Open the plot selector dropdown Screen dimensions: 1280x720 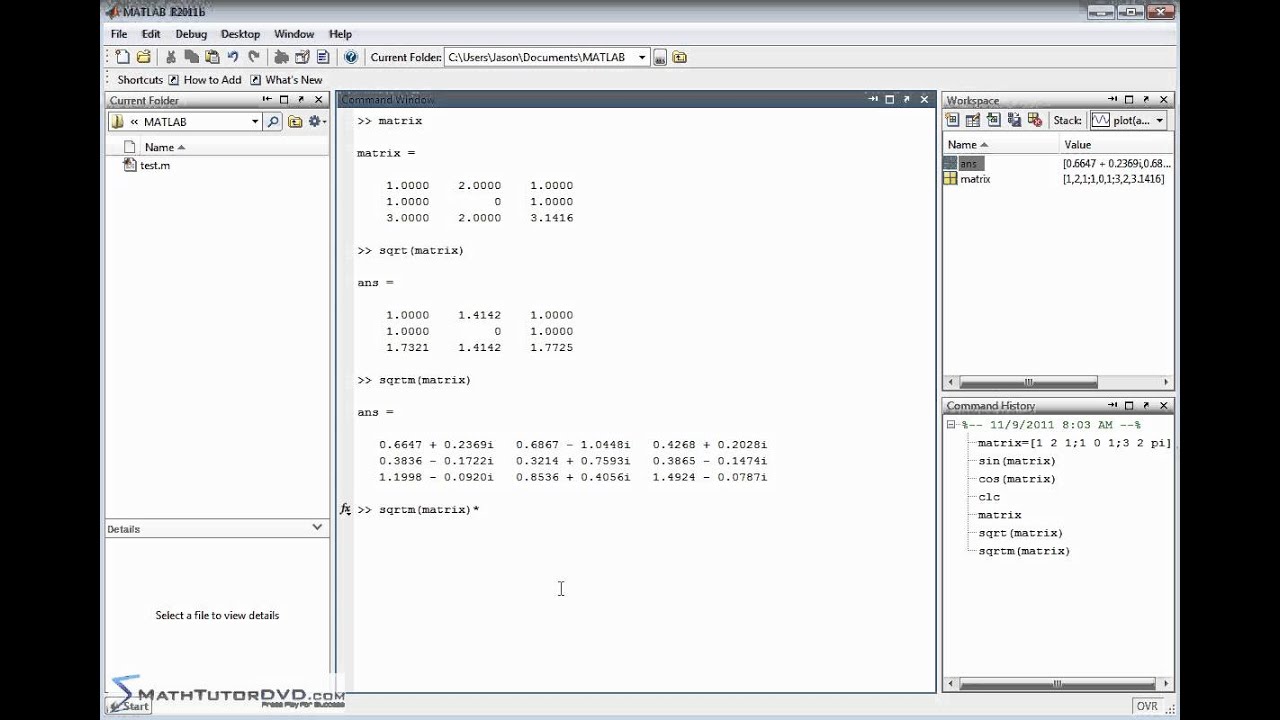(1160, 120)
